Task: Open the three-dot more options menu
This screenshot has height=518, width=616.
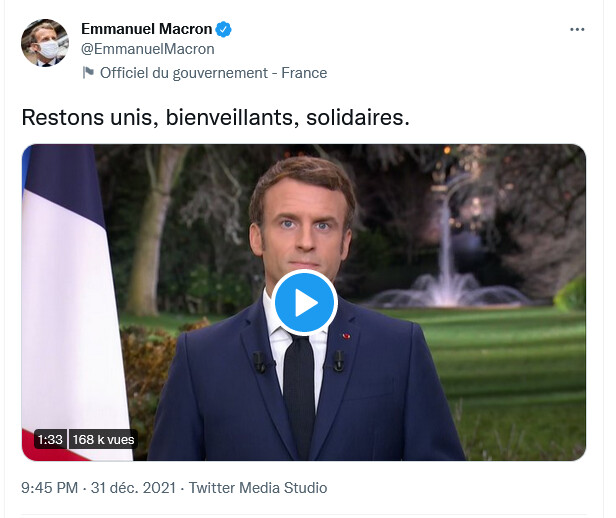Action: click(x=577, y=29)
